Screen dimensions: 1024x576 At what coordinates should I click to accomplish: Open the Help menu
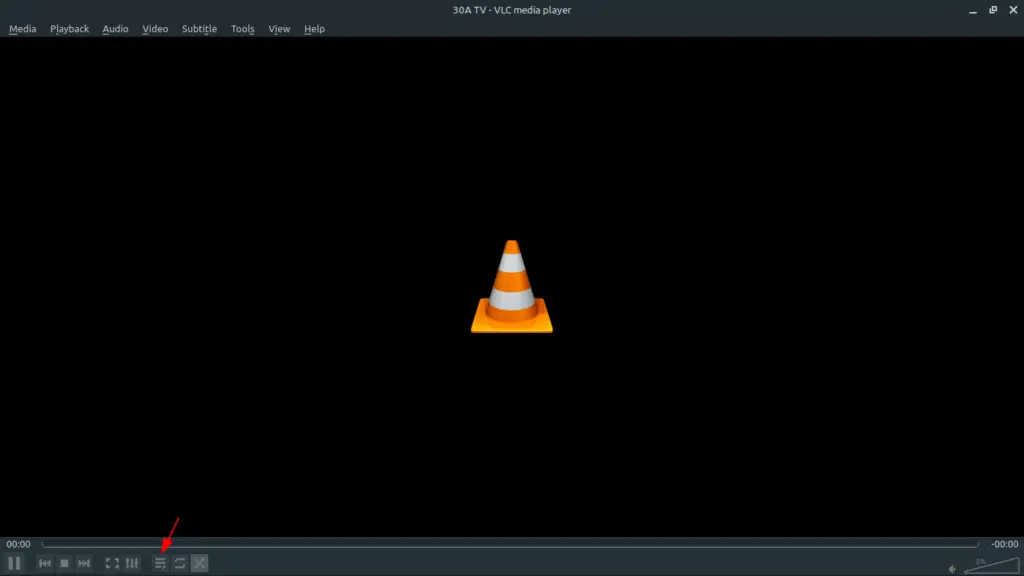314,29
